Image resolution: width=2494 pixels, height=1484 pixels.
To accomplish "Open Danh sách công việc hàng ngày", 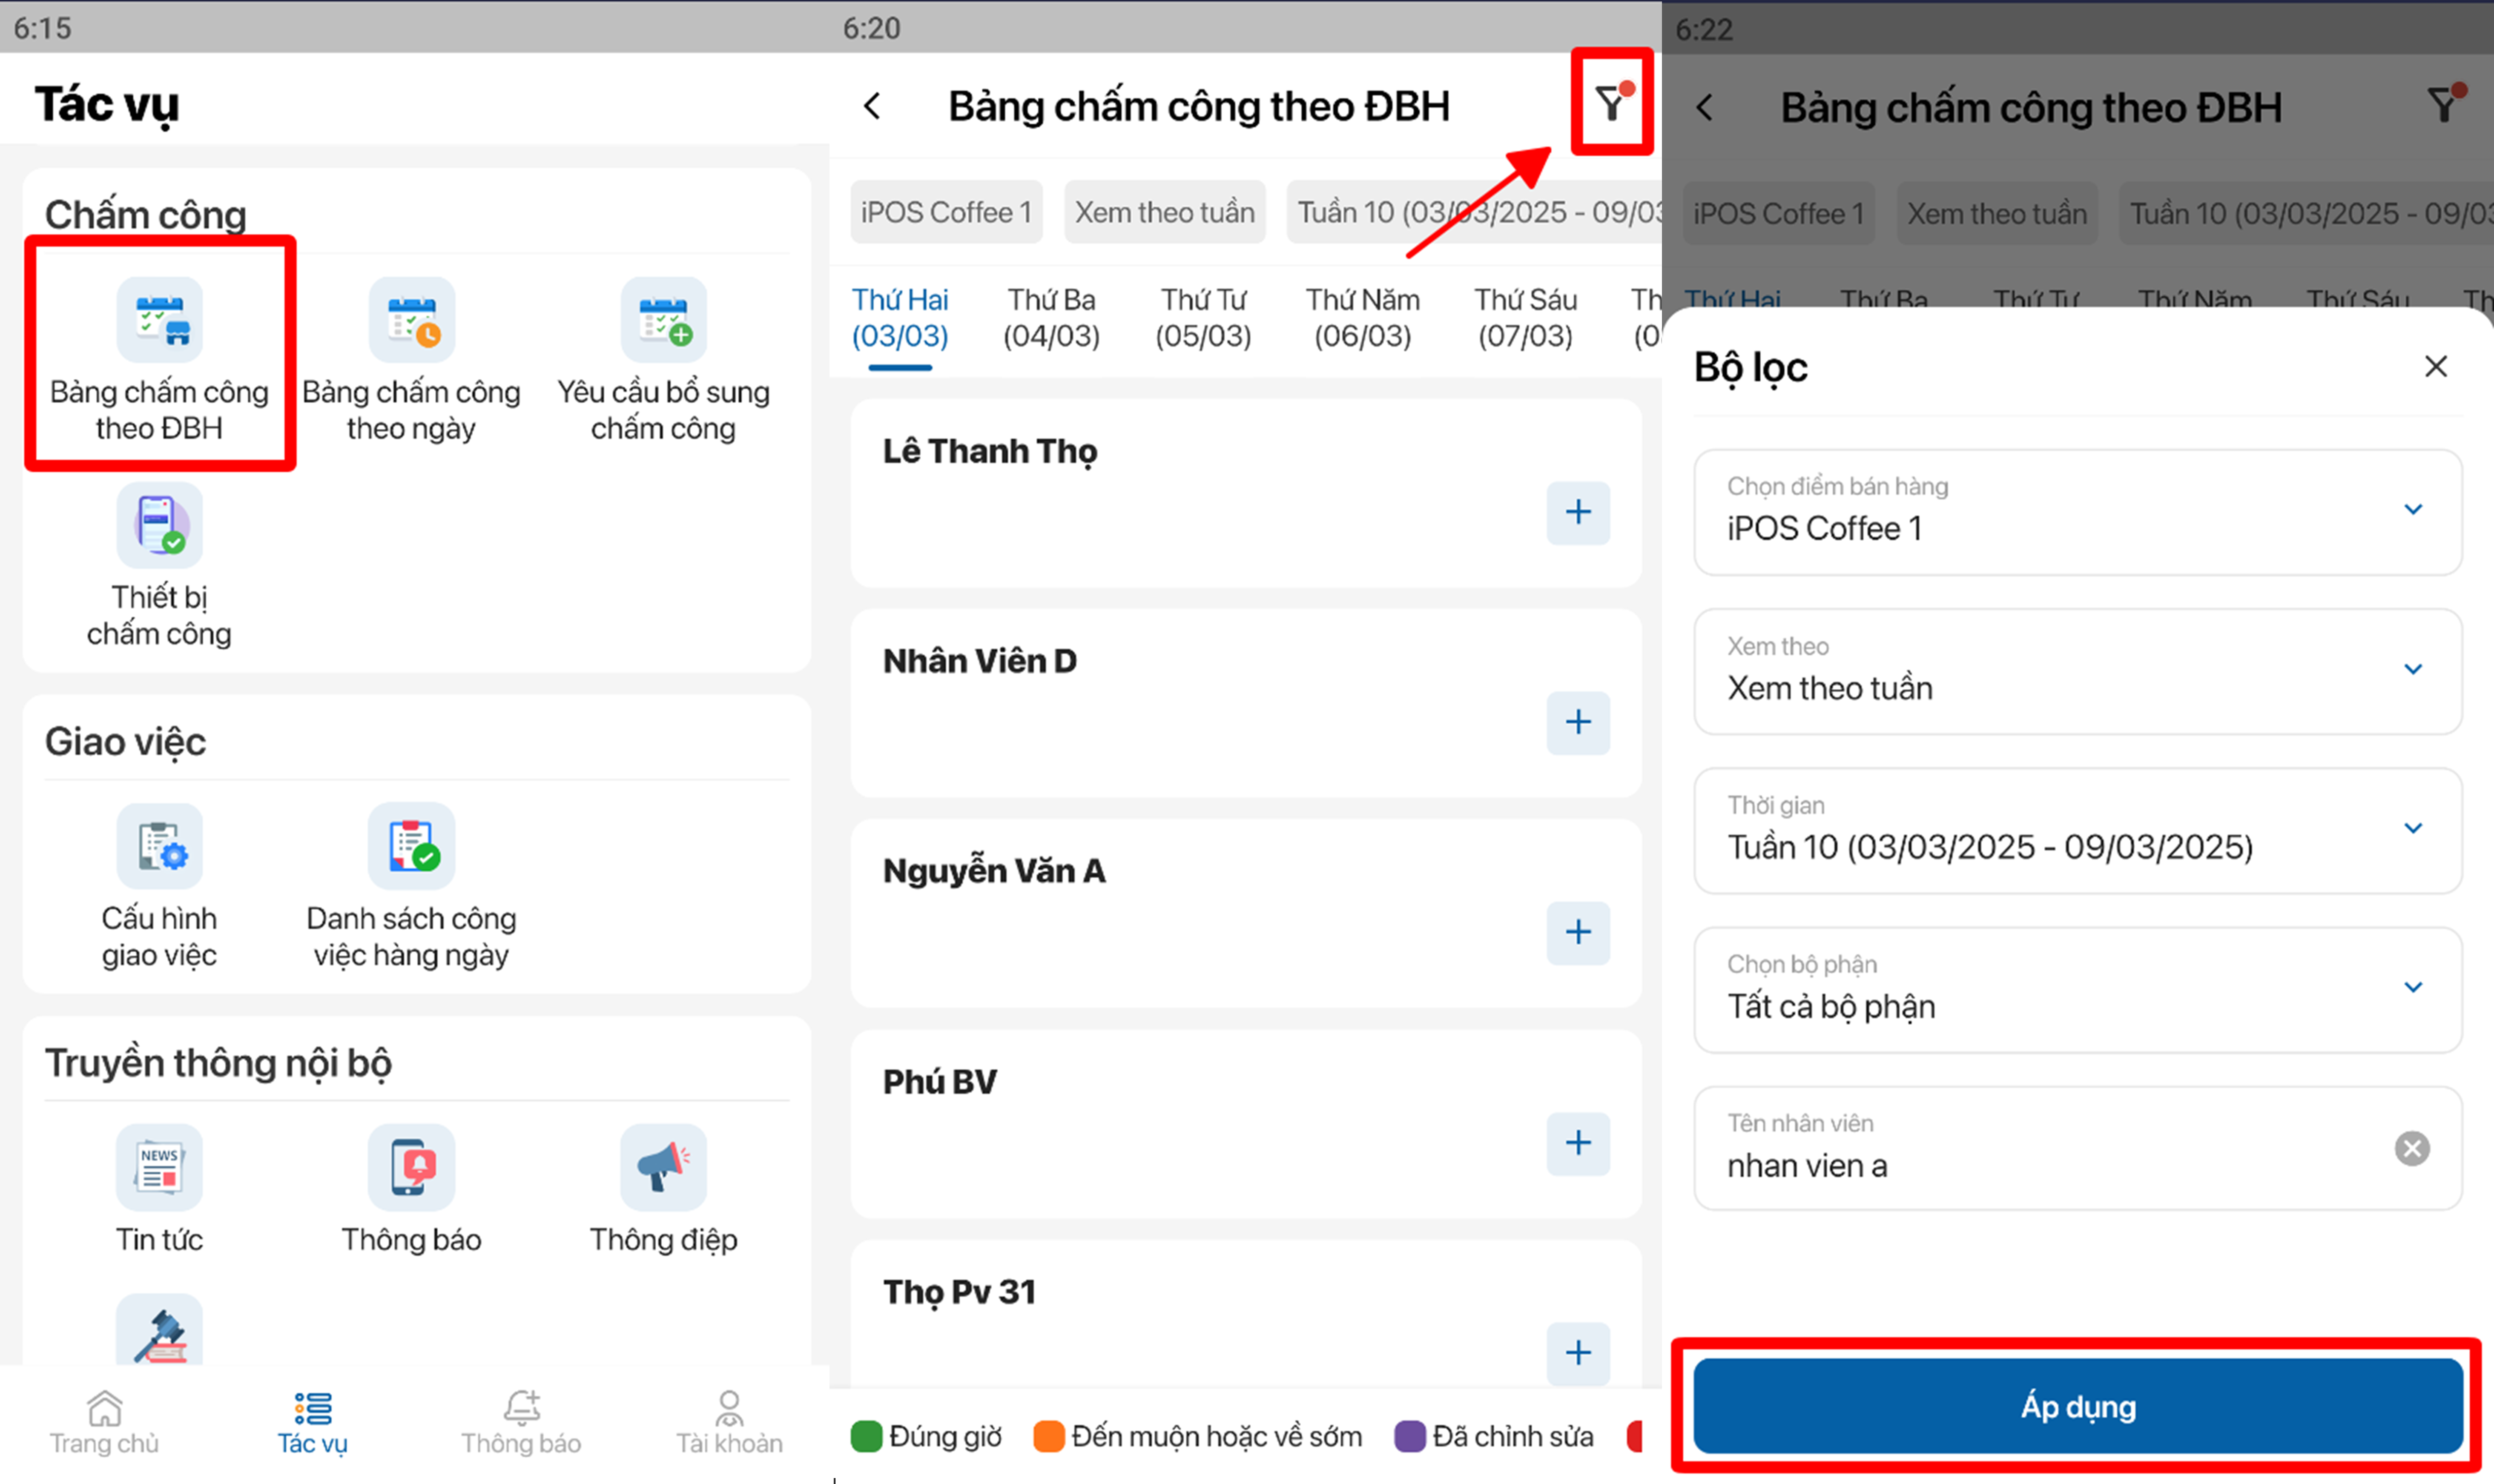I will [411, 846].
